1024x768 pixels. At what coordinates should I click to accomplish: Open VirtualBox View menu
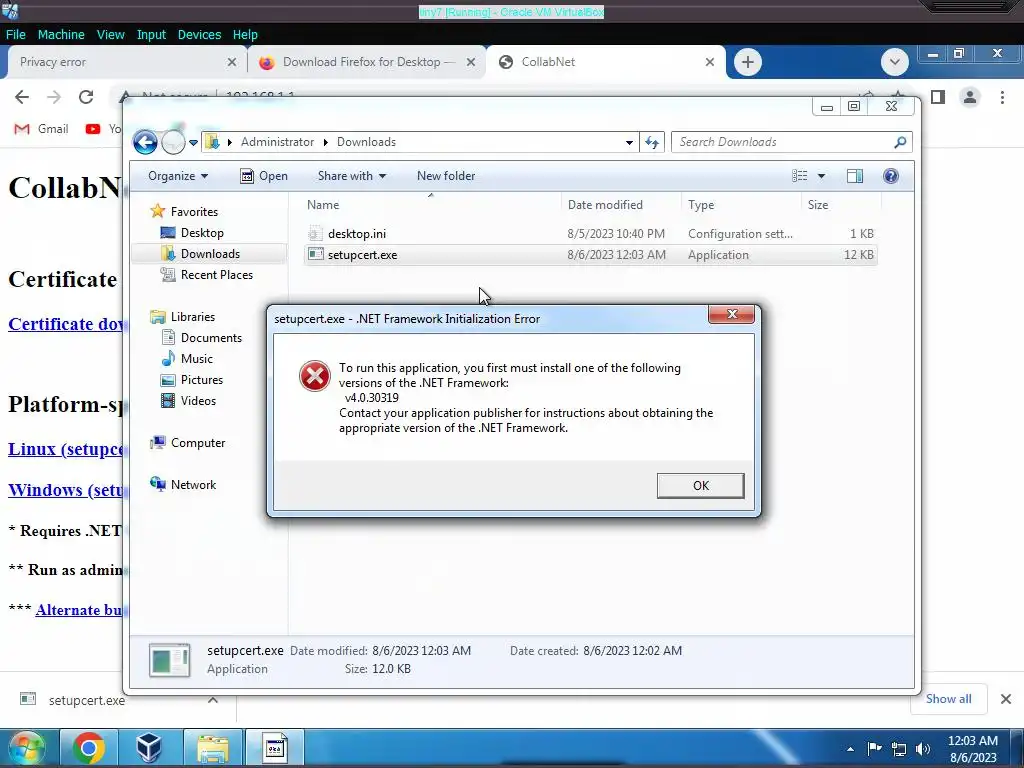pos(110,35)
